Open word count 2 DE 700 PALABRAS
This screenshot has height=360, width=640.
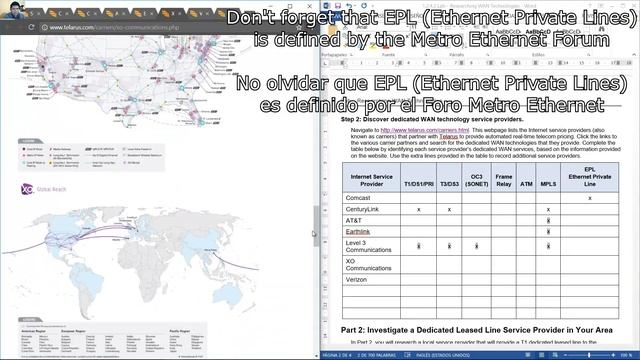click(376, 356)
